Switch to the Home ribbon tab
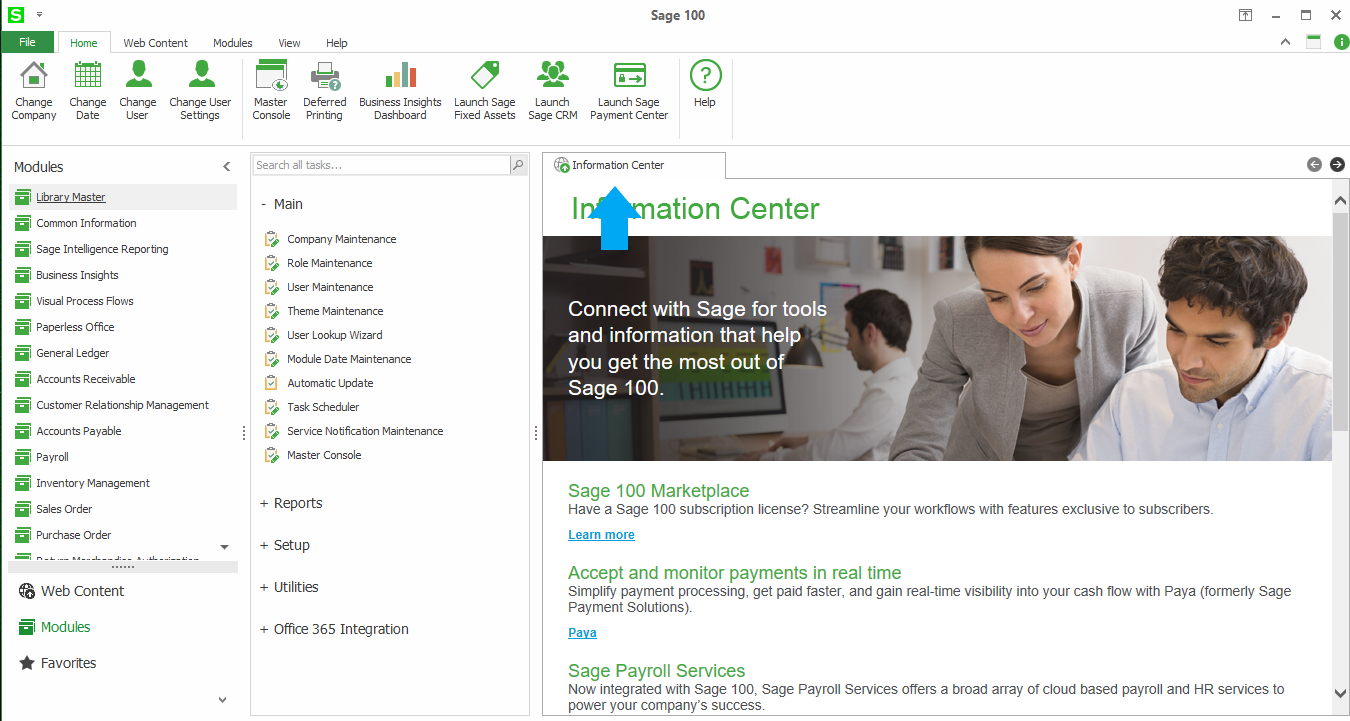This screenshot has width=1350, height=721. [84, 43]
